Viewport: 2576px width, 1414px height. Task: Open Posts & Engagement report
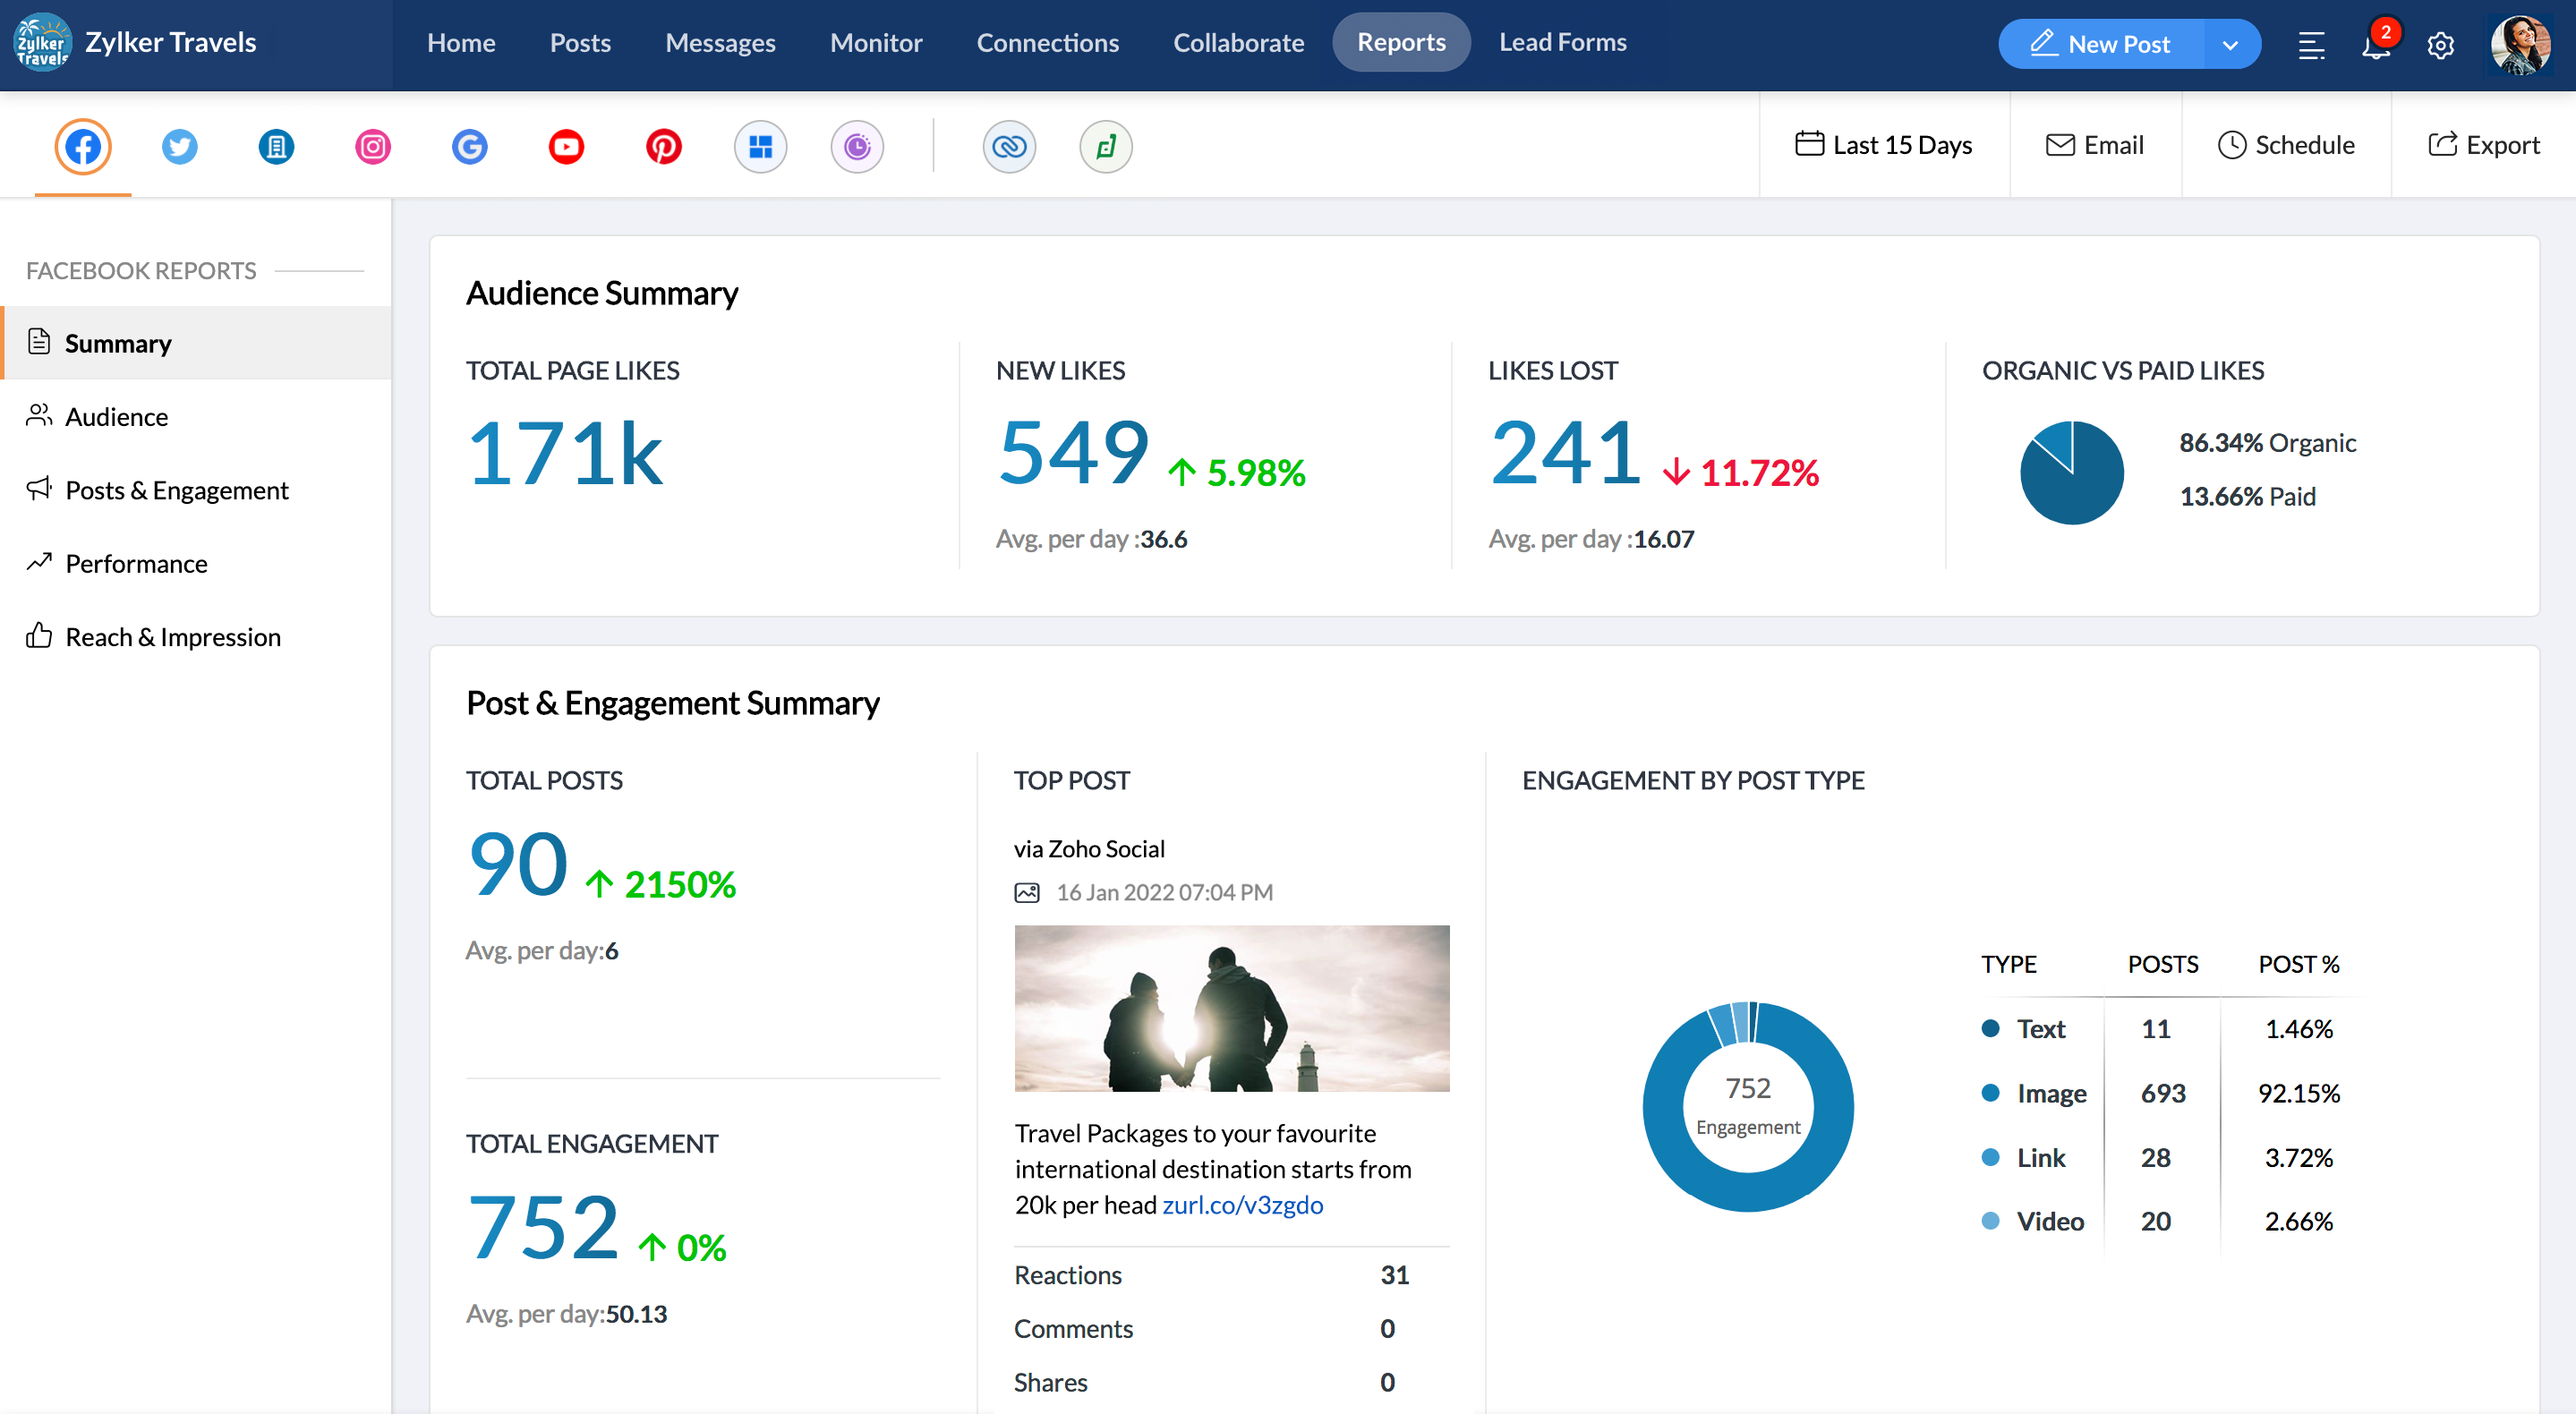pyautogui.click(x=176, y=490)
